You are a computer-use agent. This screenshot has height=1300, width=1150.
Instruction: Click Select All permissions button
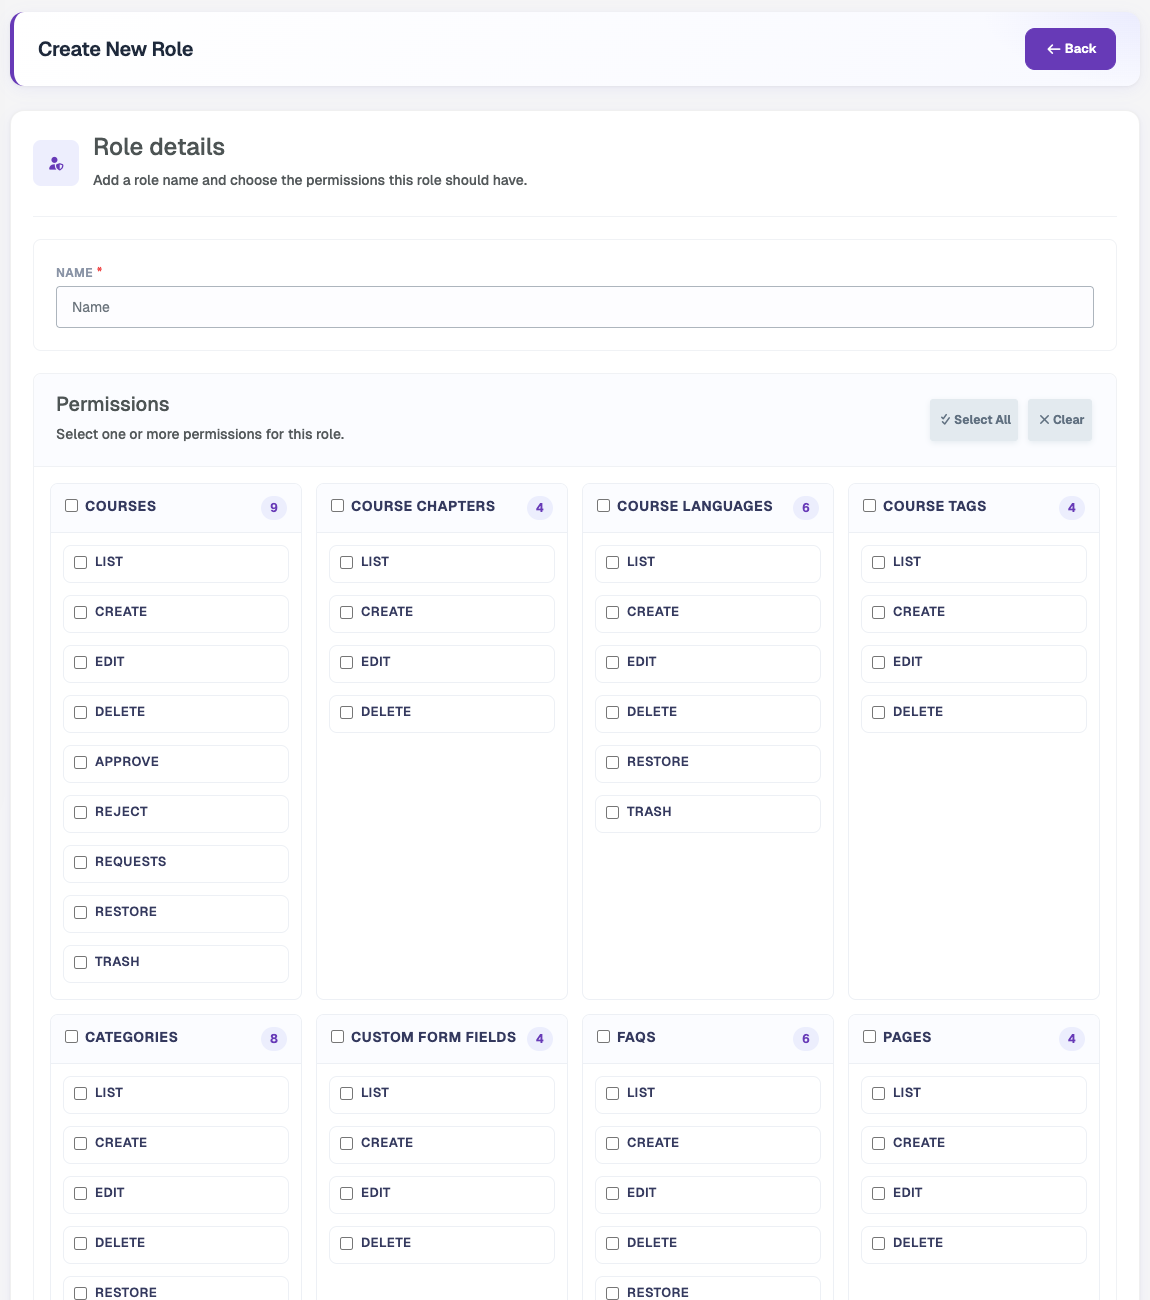(x=974, y=420)
